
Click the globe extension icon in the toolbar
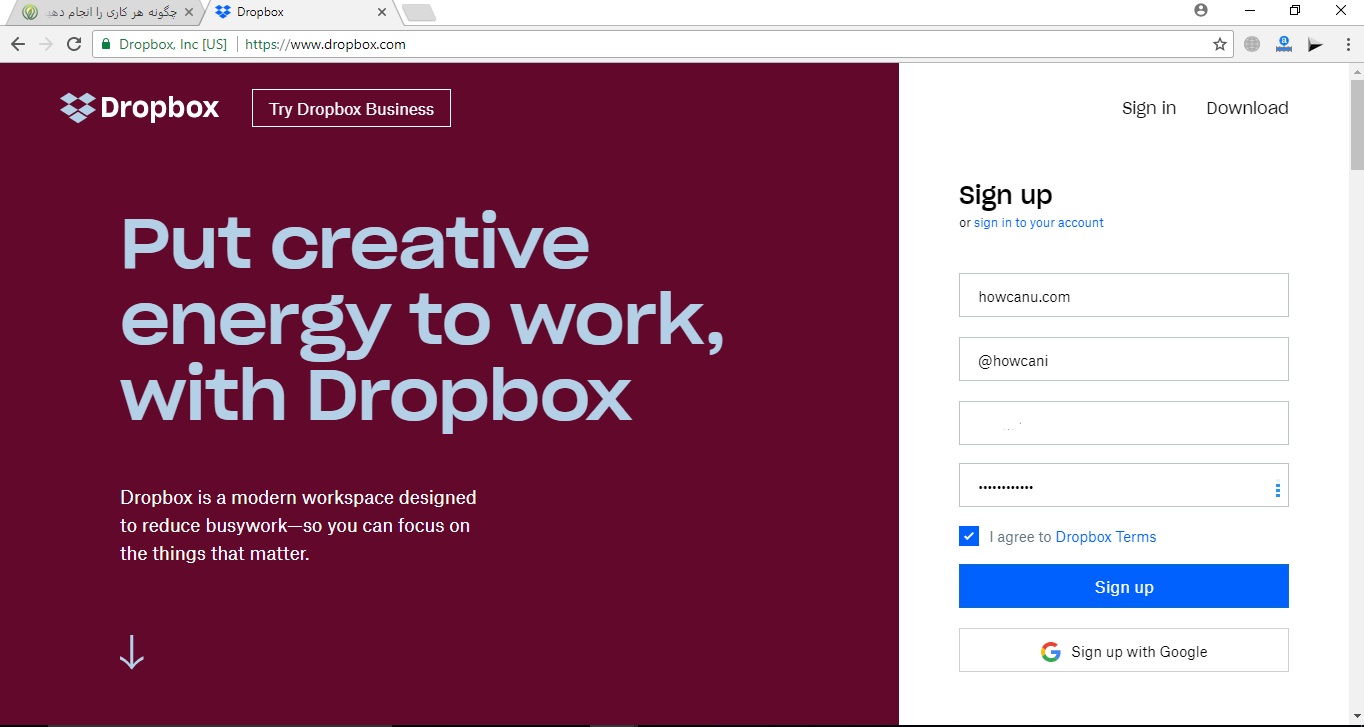1252,44
